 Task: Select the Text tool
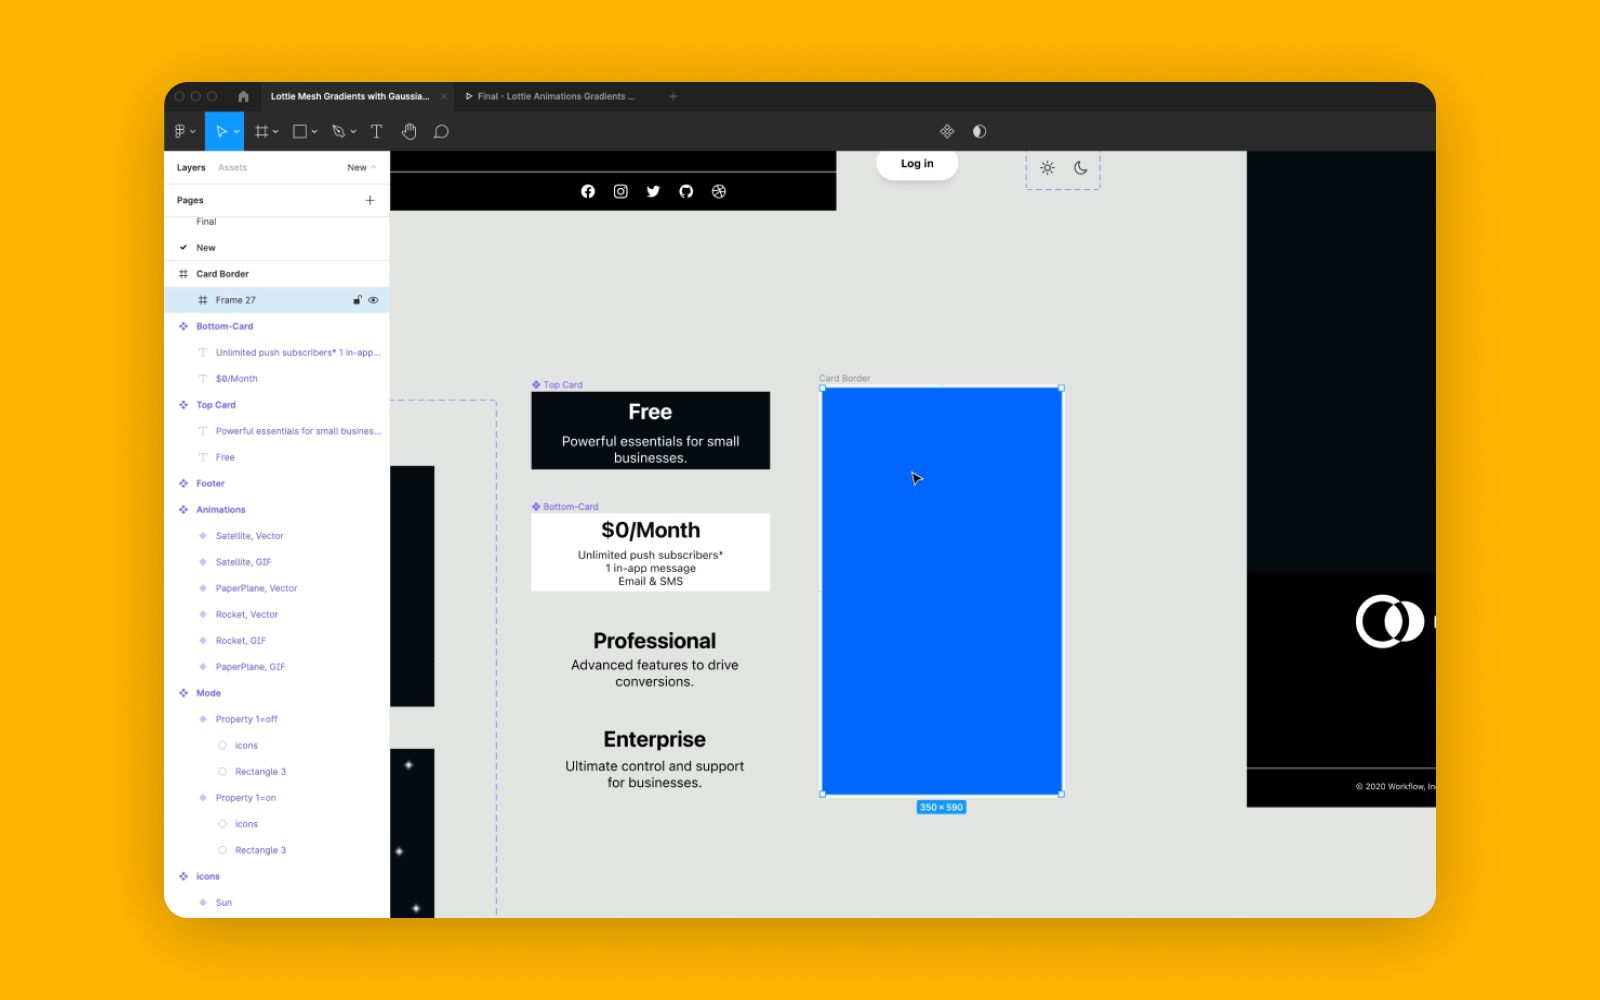[376, 131]
